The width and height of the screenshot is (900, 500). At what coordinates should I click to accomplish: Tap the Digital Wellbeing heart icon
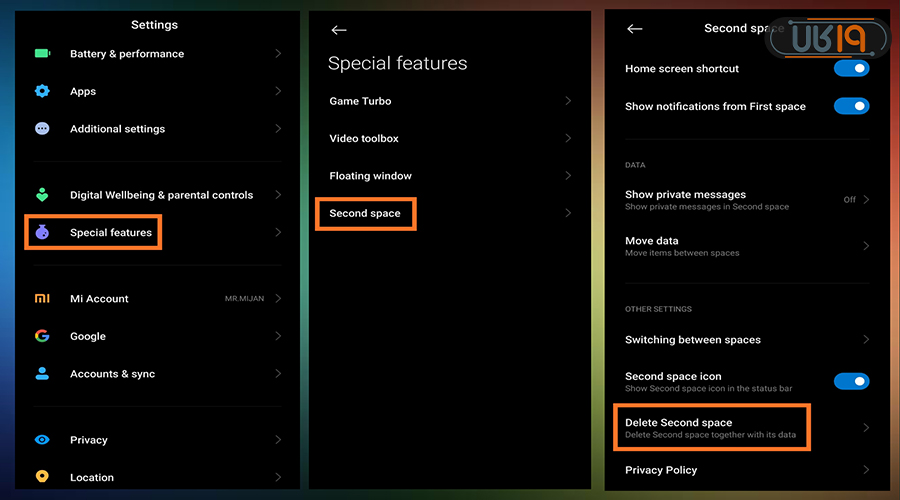click(42, 195)
